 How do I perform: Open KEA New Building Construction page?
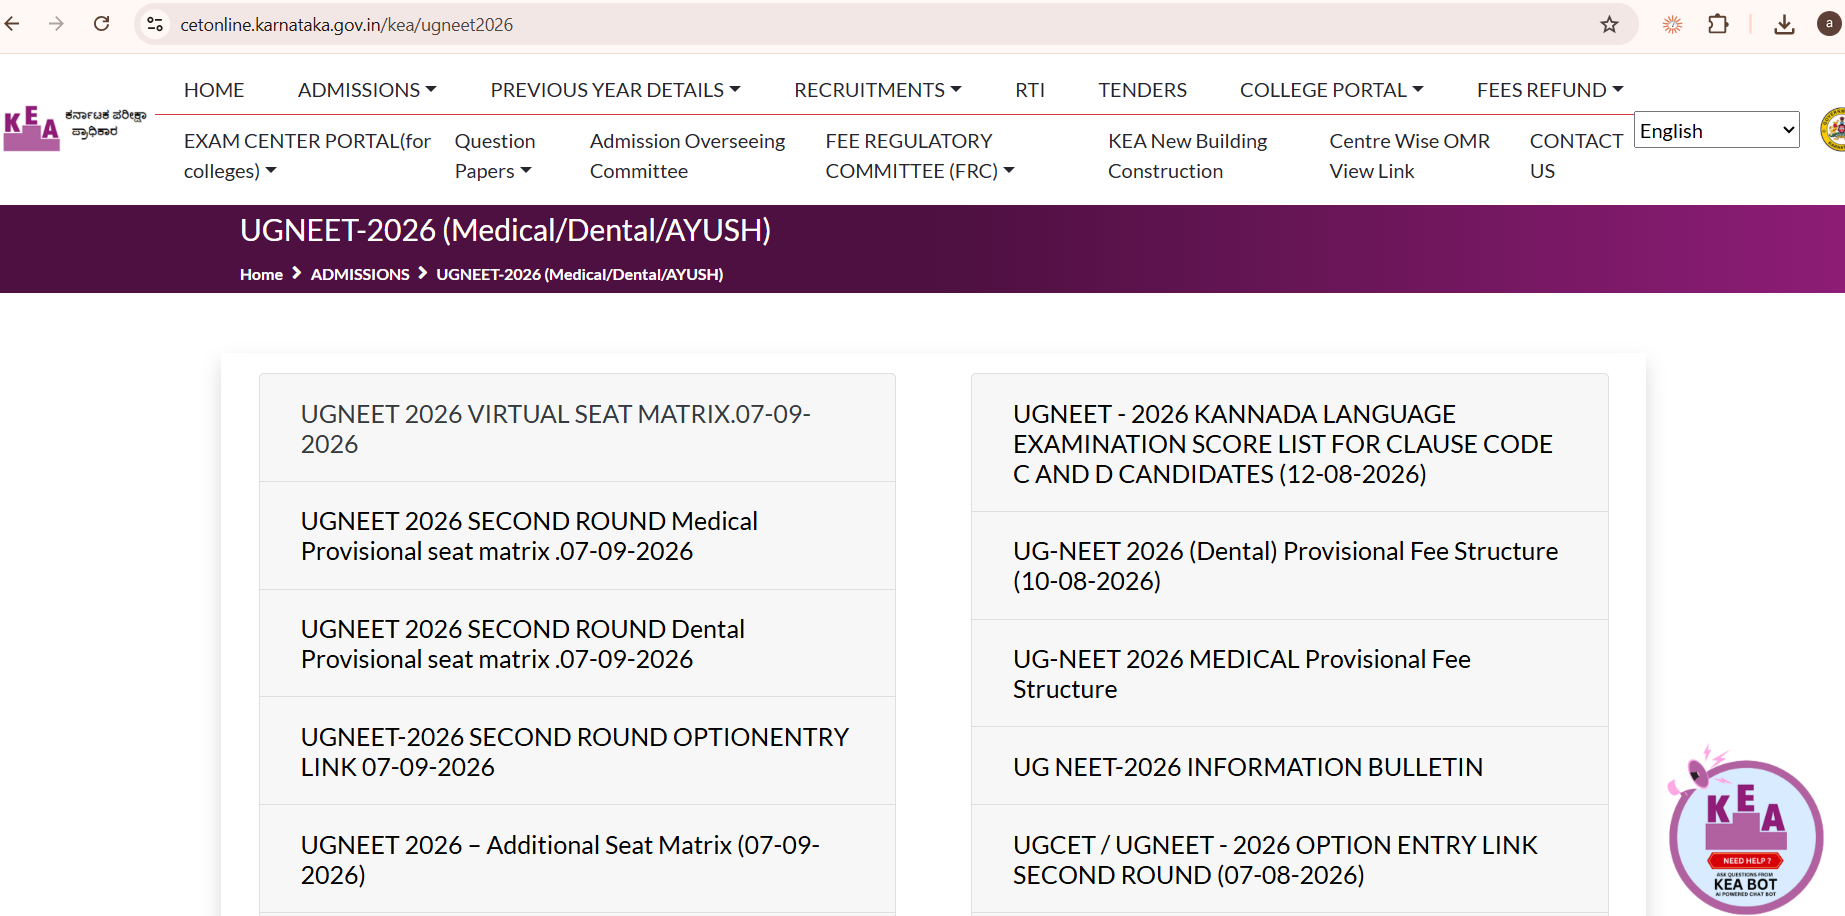tap(1187, 156)
